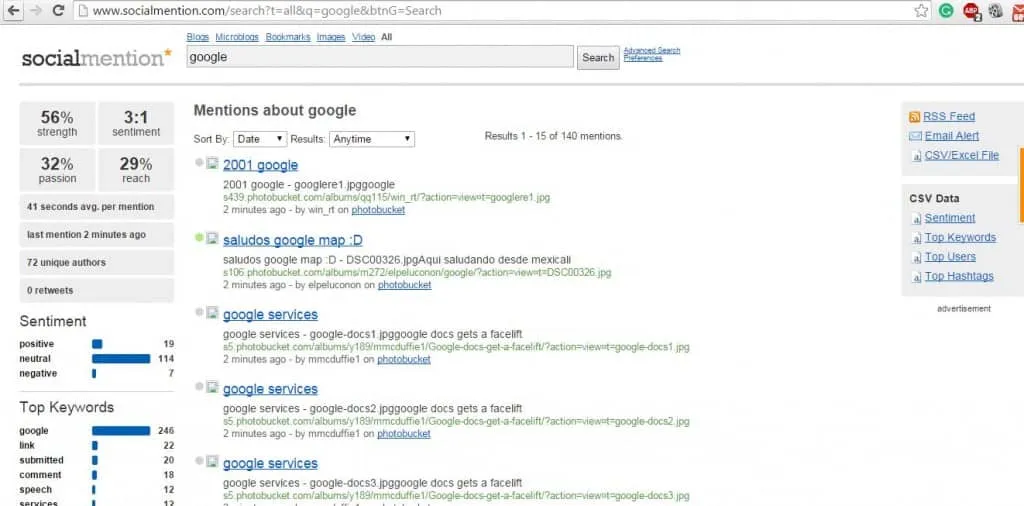Click the Top Keywords CSV file icon
This screenshot has width=1024, height=506.
[x=916, y=238]
